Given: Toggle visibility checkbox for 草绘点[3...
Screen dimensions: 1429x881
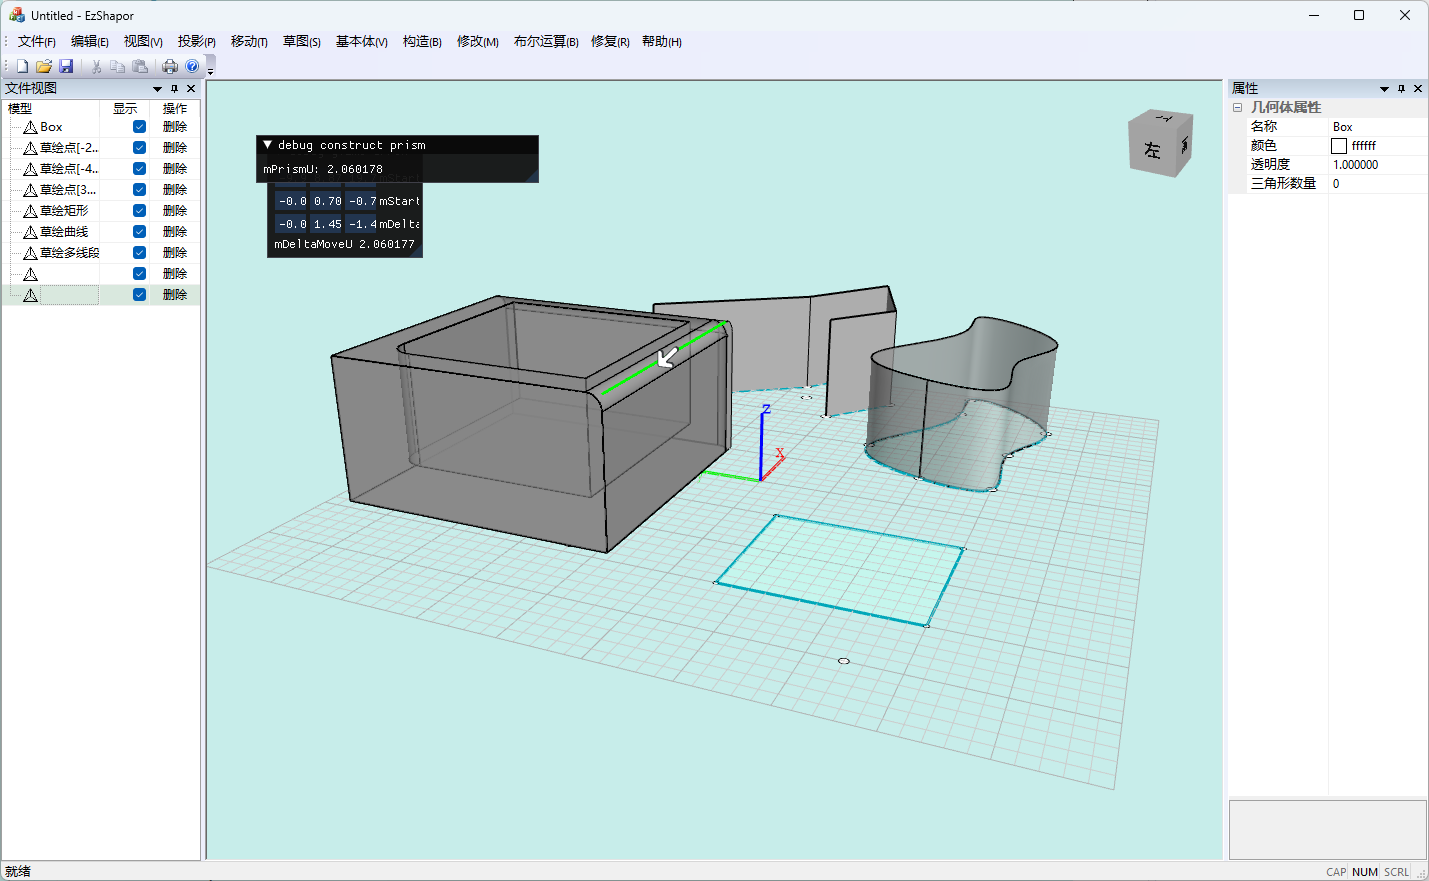Looking at the screenshot, I should pyautogui.click(x=139, y=190).
